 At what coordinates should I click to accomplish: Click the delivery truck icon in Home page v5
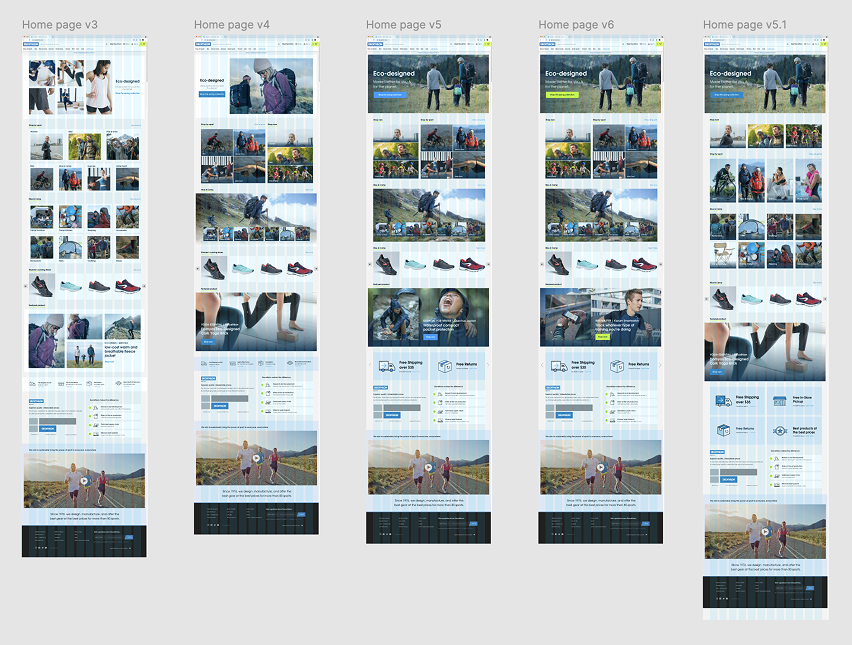coord(388,366)
